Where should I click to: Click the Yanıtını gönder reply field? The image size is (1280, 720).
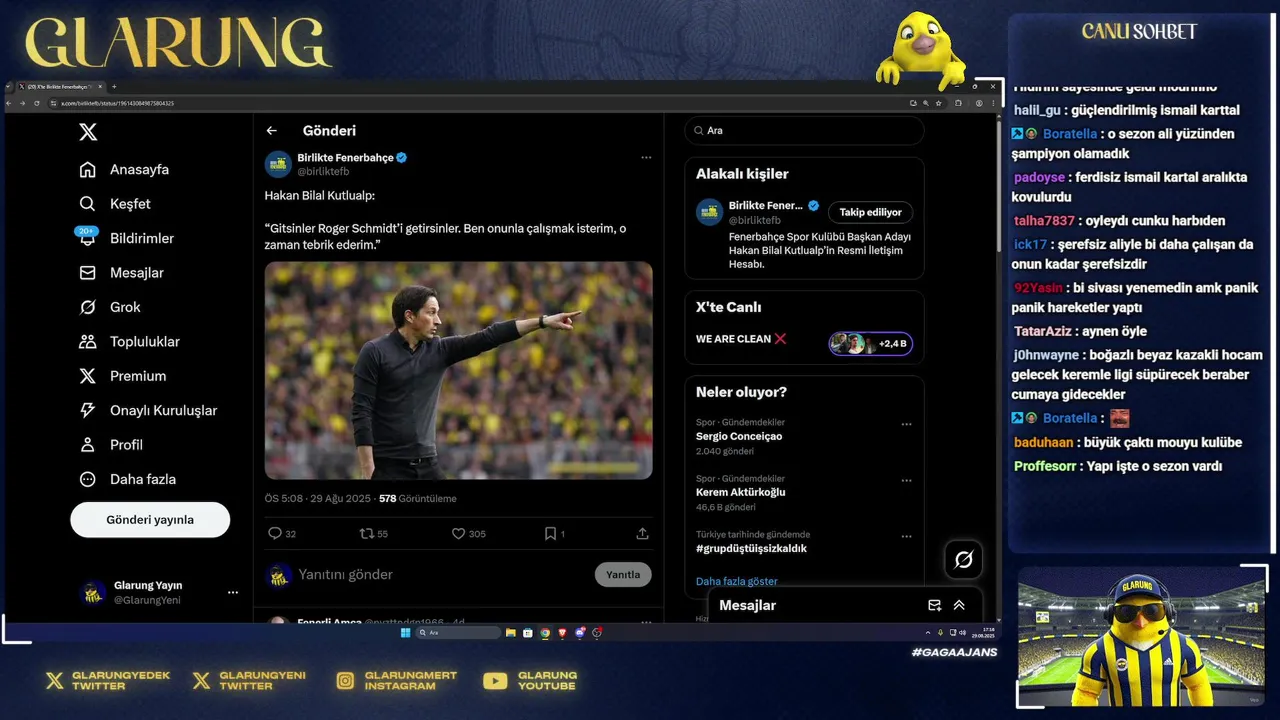click(440, 574)
